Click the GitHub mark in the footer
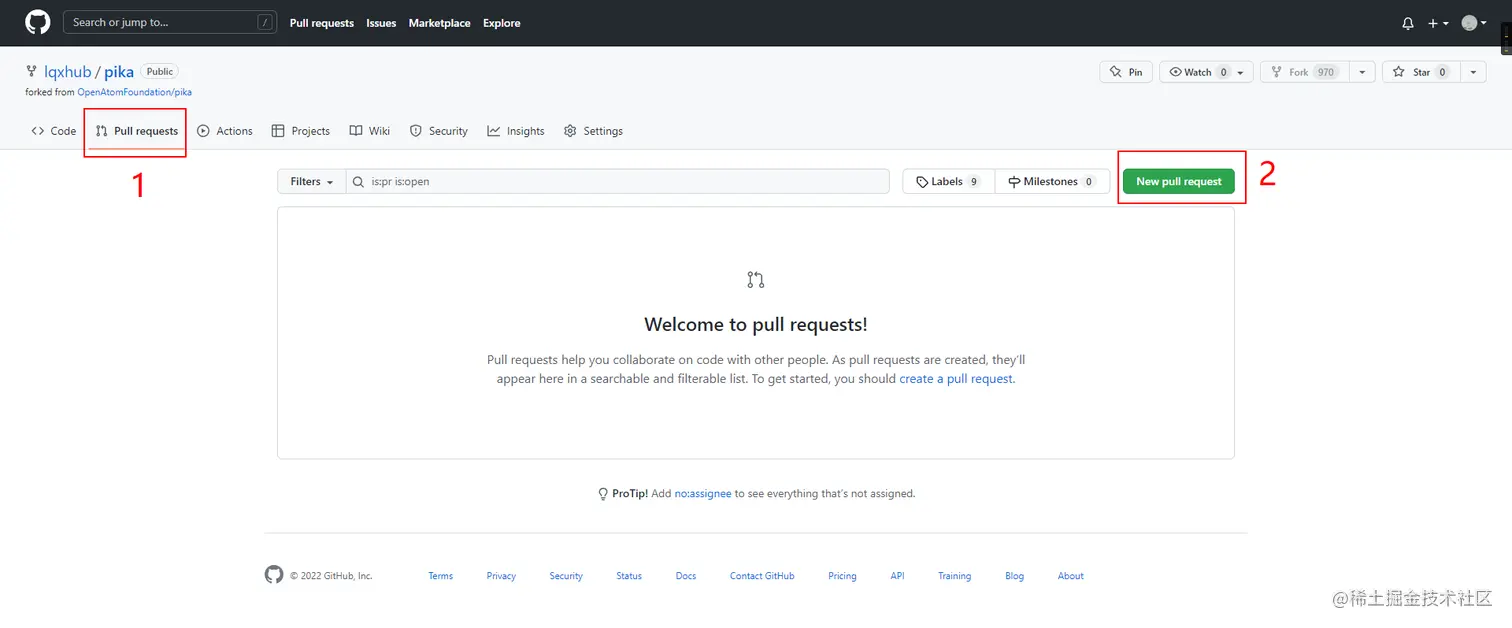 click(274, 574)
